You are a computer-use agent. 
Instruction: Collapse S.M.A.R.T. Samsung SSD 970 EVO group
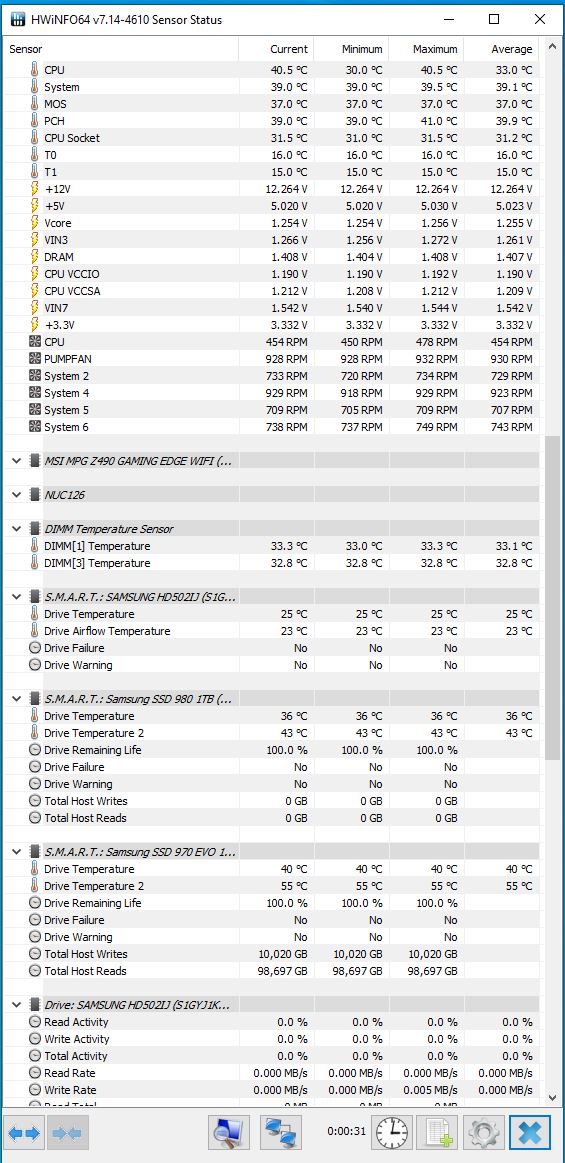(16, 851)
